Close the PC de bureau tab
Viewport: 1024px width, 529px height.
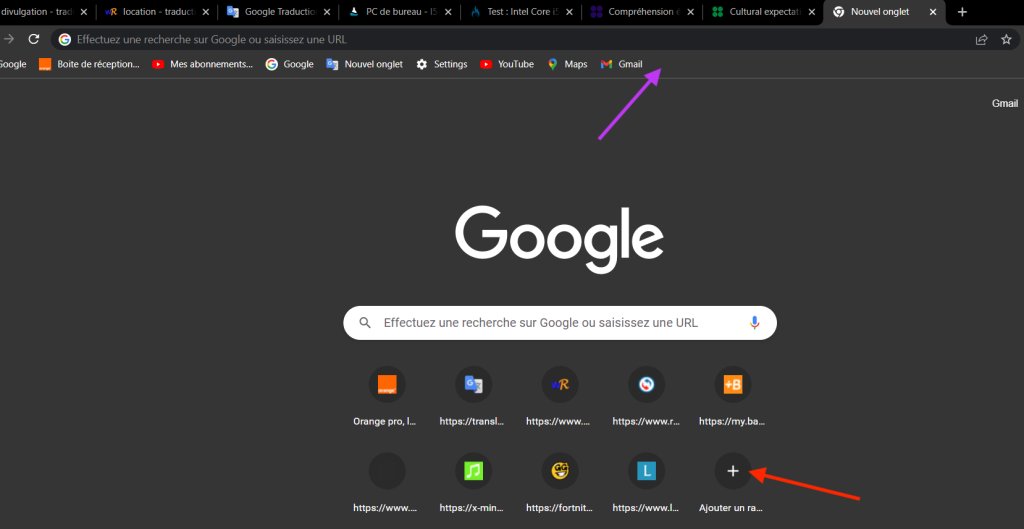pos(448,12)
